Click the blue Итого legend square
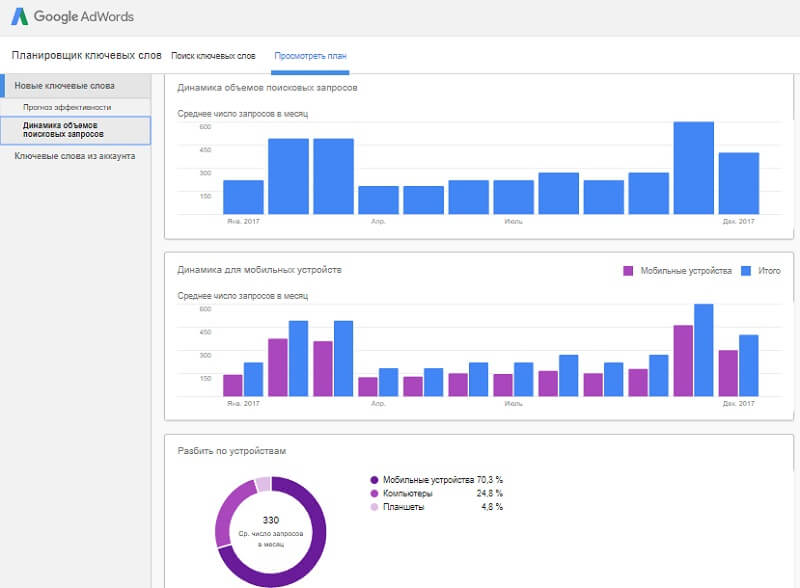The width and height of the screenshot is (800, 588). click(x=745, y=271)
